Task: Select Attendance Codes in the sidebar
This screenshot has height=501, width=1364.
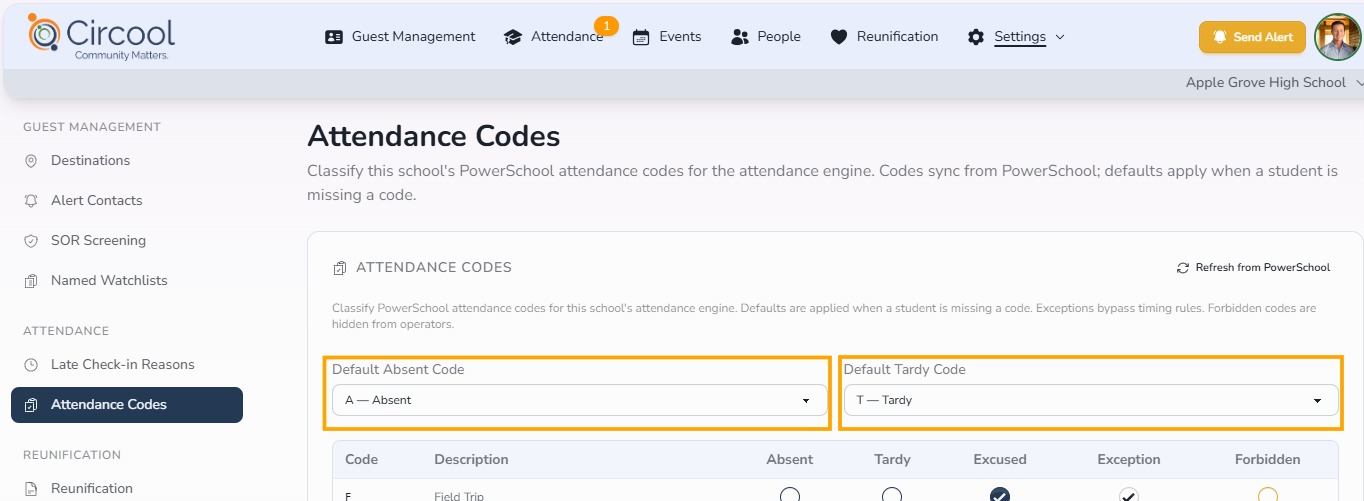Action: click(127, 405)
